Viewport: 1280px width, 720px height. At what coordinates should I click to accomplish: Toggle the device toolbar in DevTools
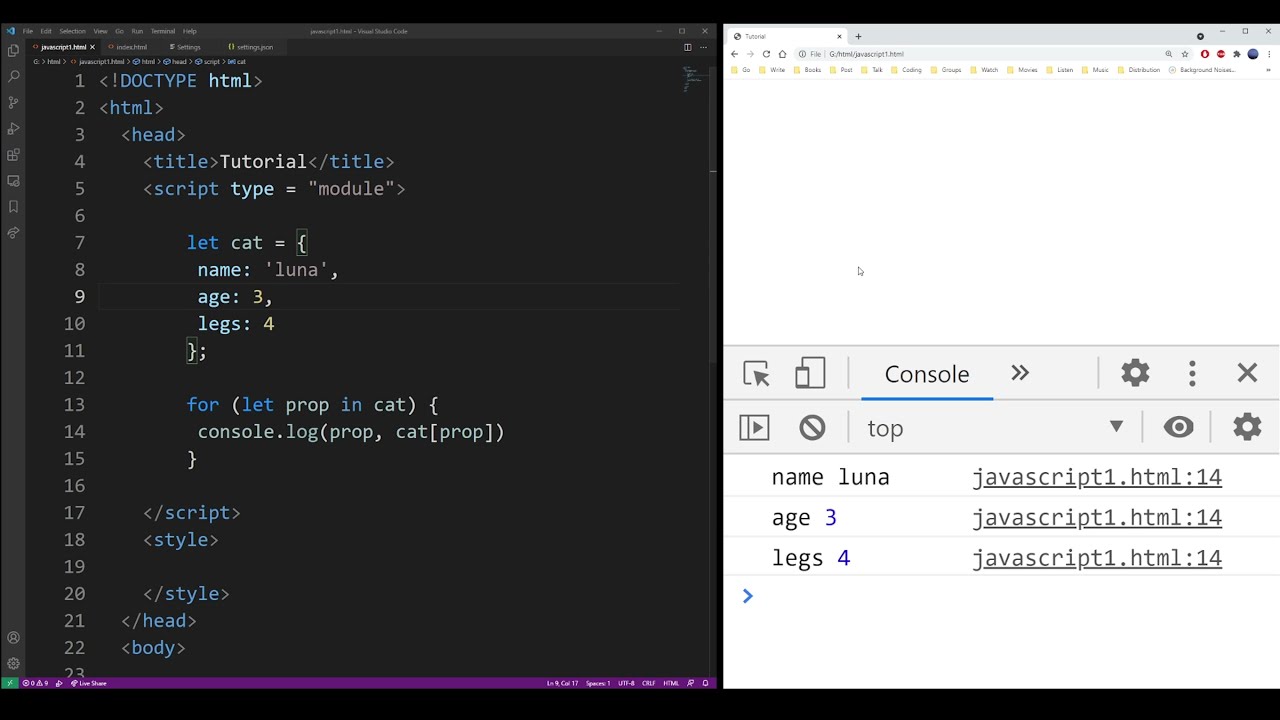[x=810, y=374]
